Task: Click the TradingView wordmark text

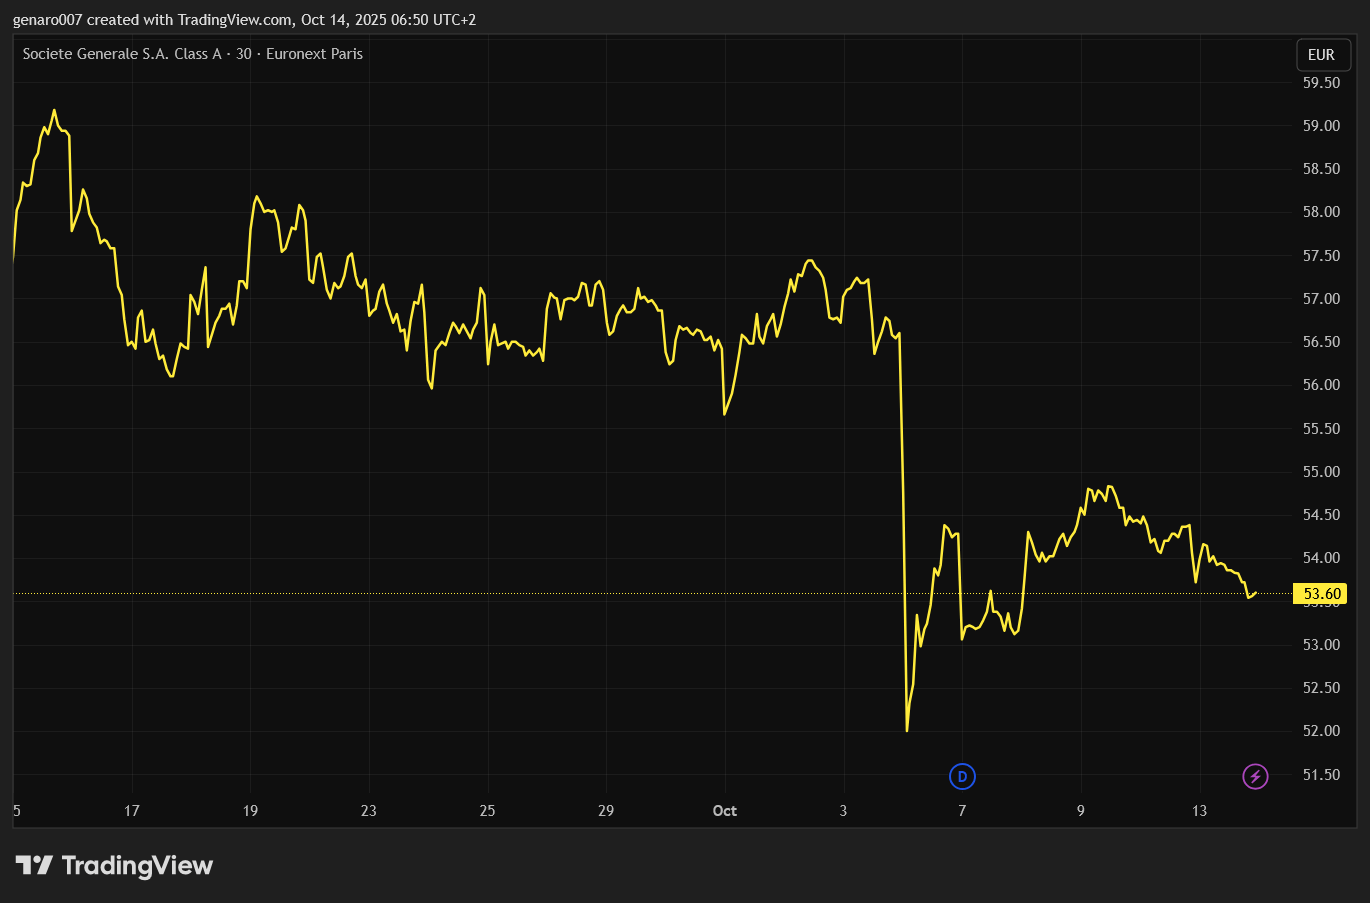Action: (x=138, y=866)
